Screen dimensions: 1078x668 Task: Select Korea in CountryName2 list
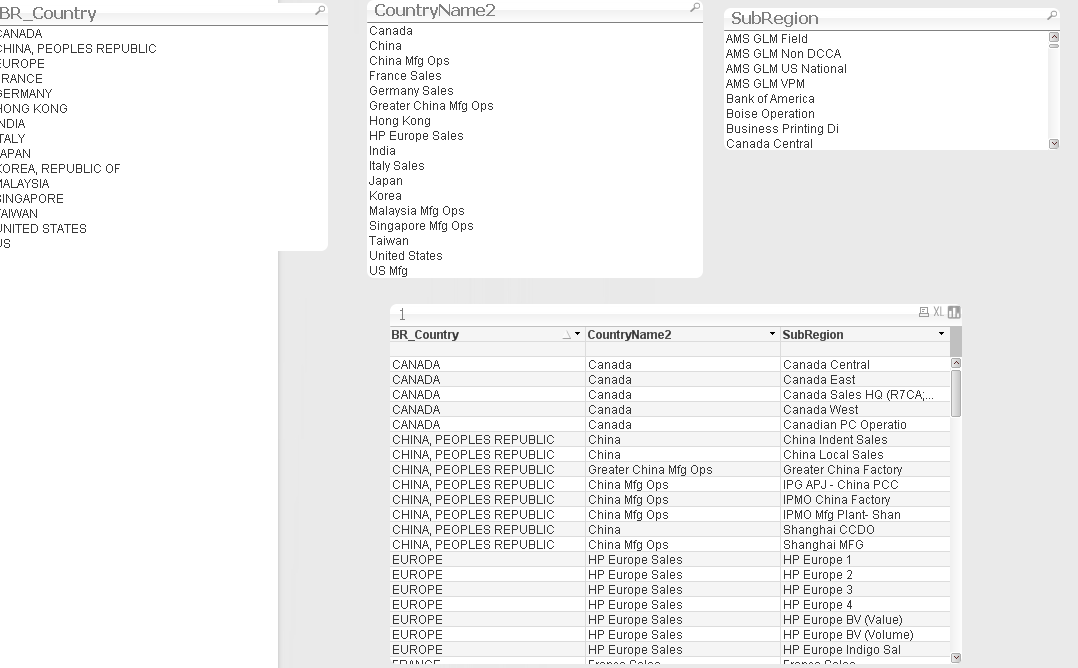pos(385,196)
